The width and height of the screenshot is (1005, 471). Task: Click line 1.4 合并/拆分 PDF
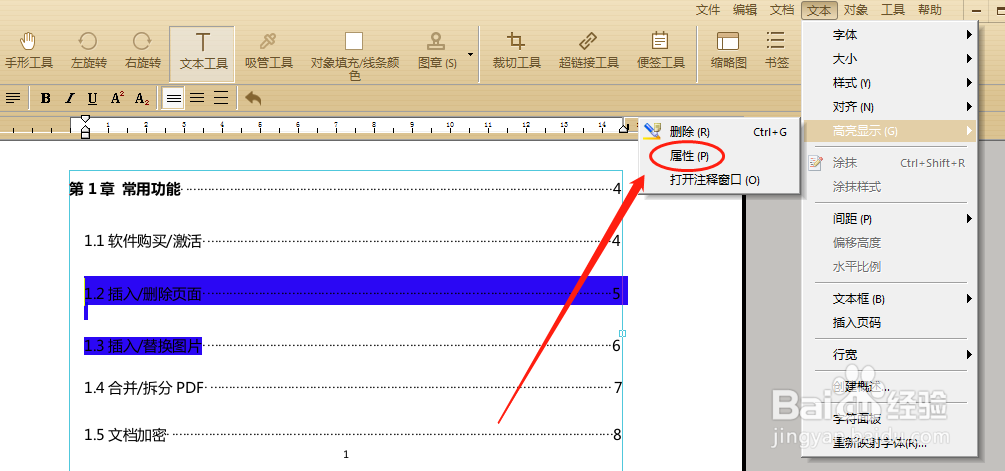[144, 388]
